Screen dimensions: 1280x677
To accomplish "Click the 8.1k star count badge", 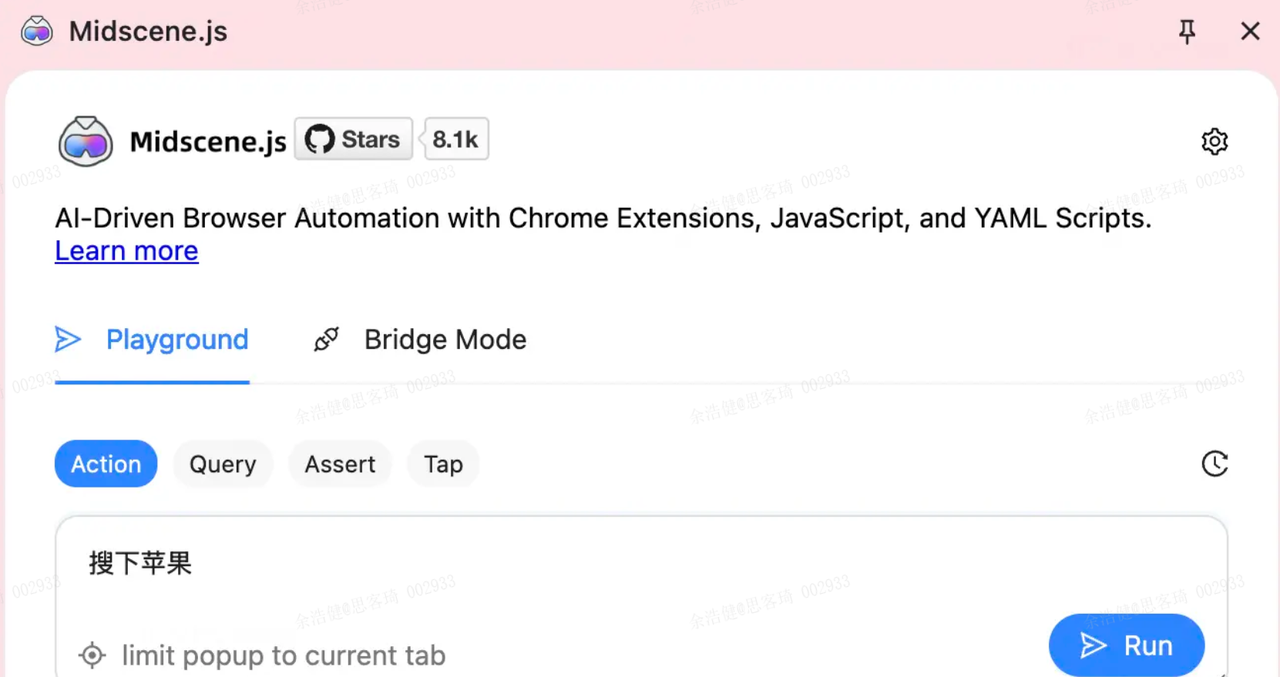I will (456, 140).
